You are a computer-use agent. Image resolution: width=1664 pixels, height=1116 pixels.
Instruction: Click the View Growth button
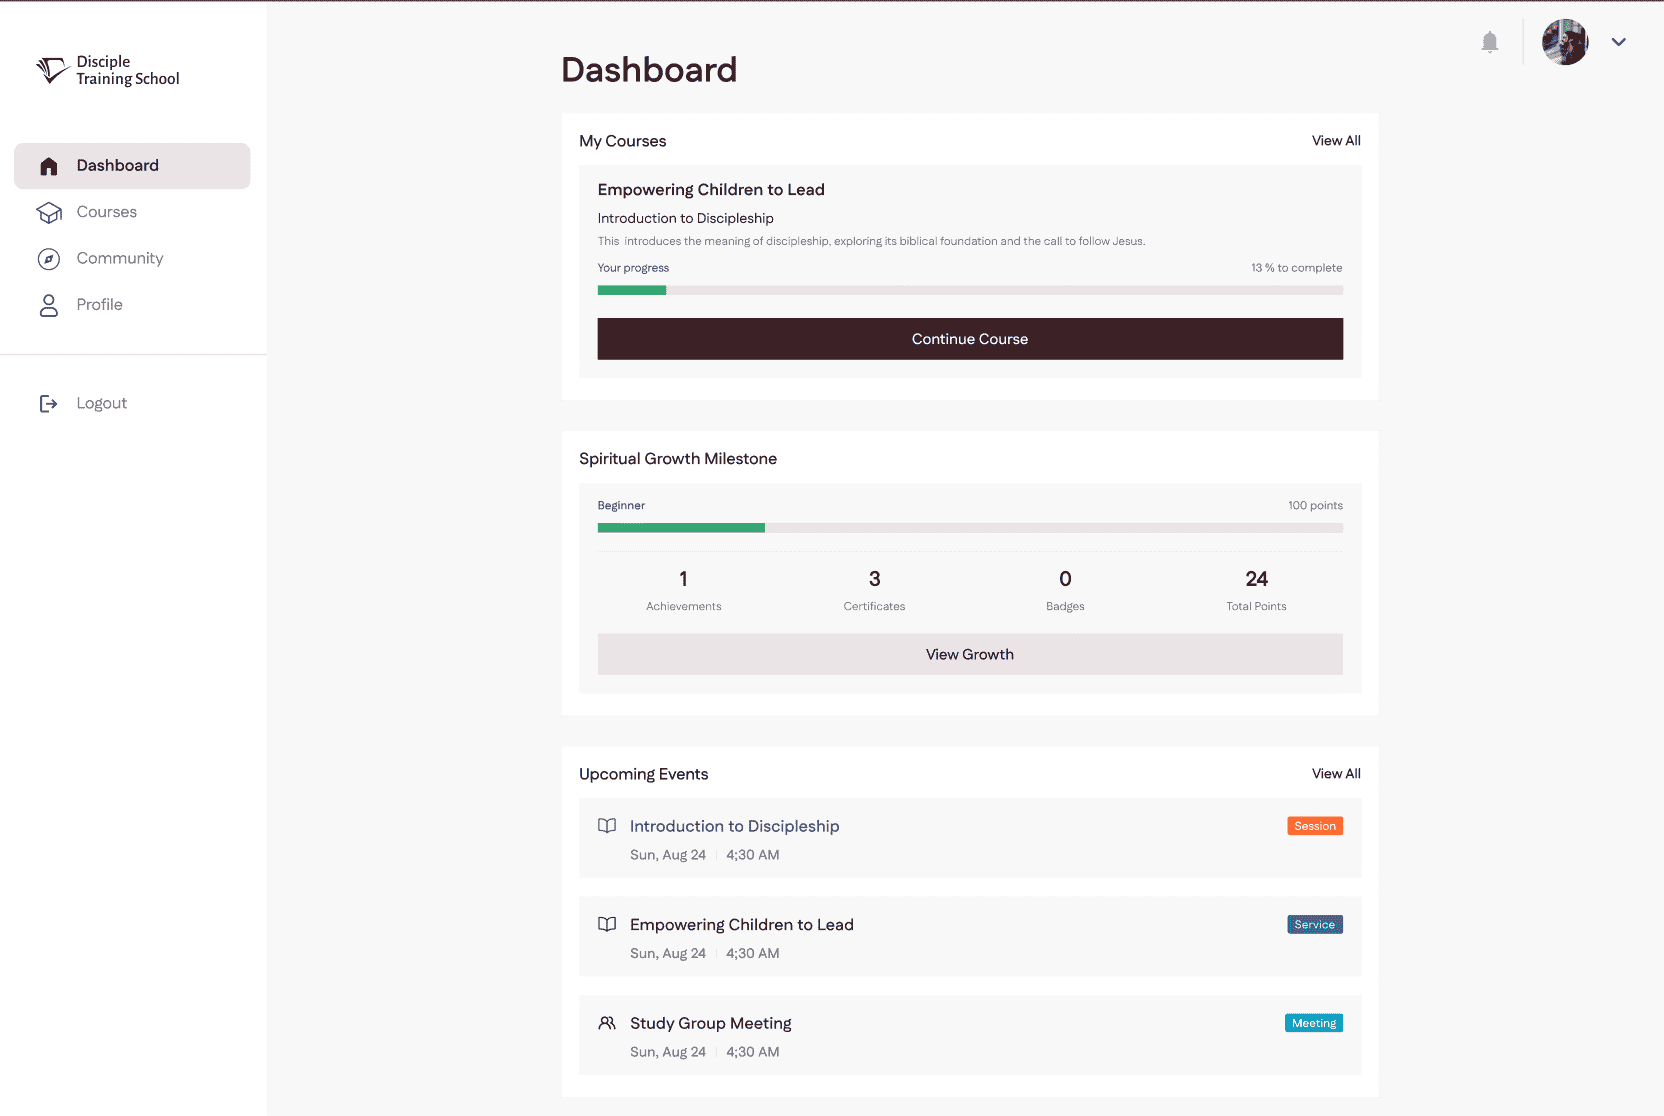pyautogui.click(x=970, y=654)
